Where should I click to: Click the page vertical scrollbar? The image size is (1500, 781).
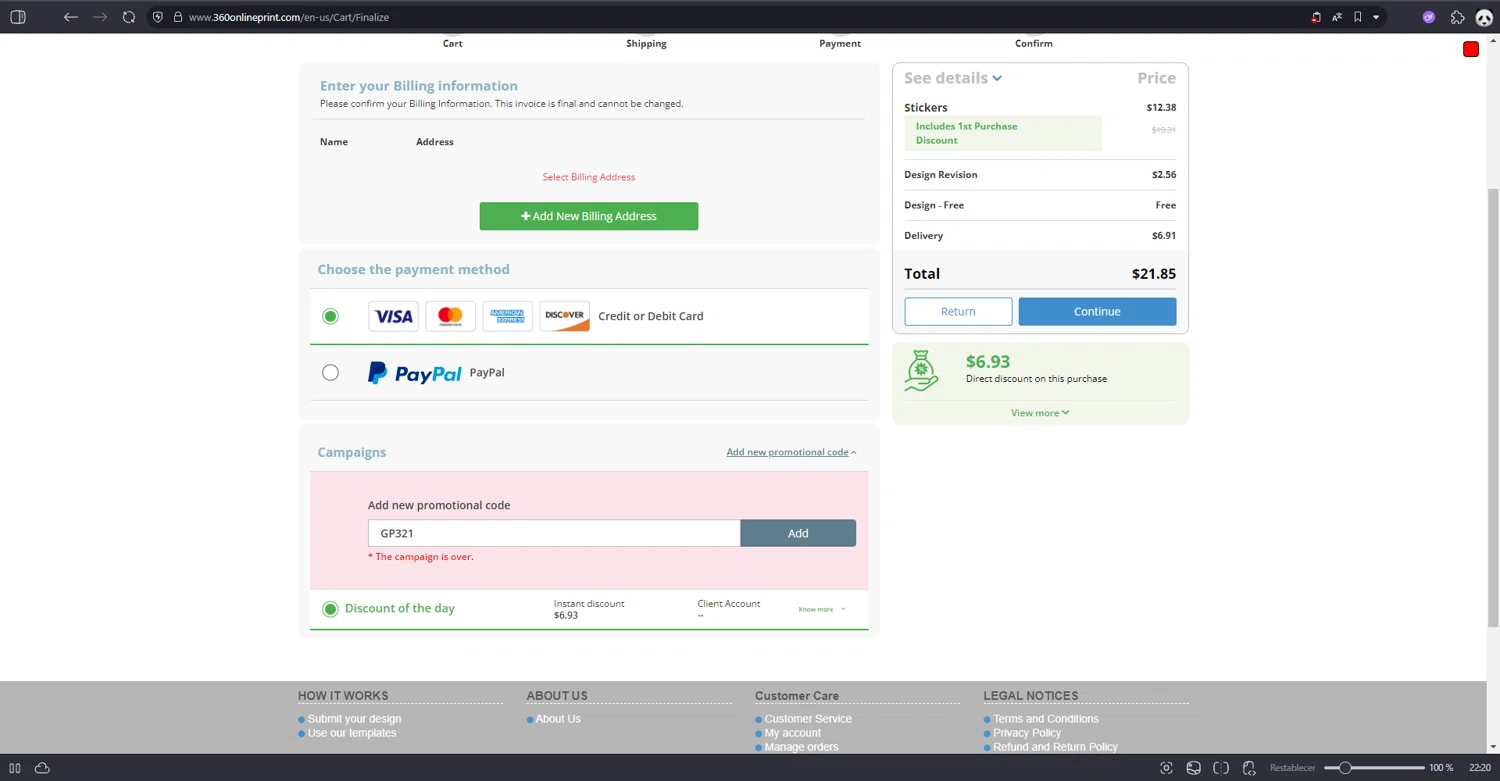point(1494,408)
